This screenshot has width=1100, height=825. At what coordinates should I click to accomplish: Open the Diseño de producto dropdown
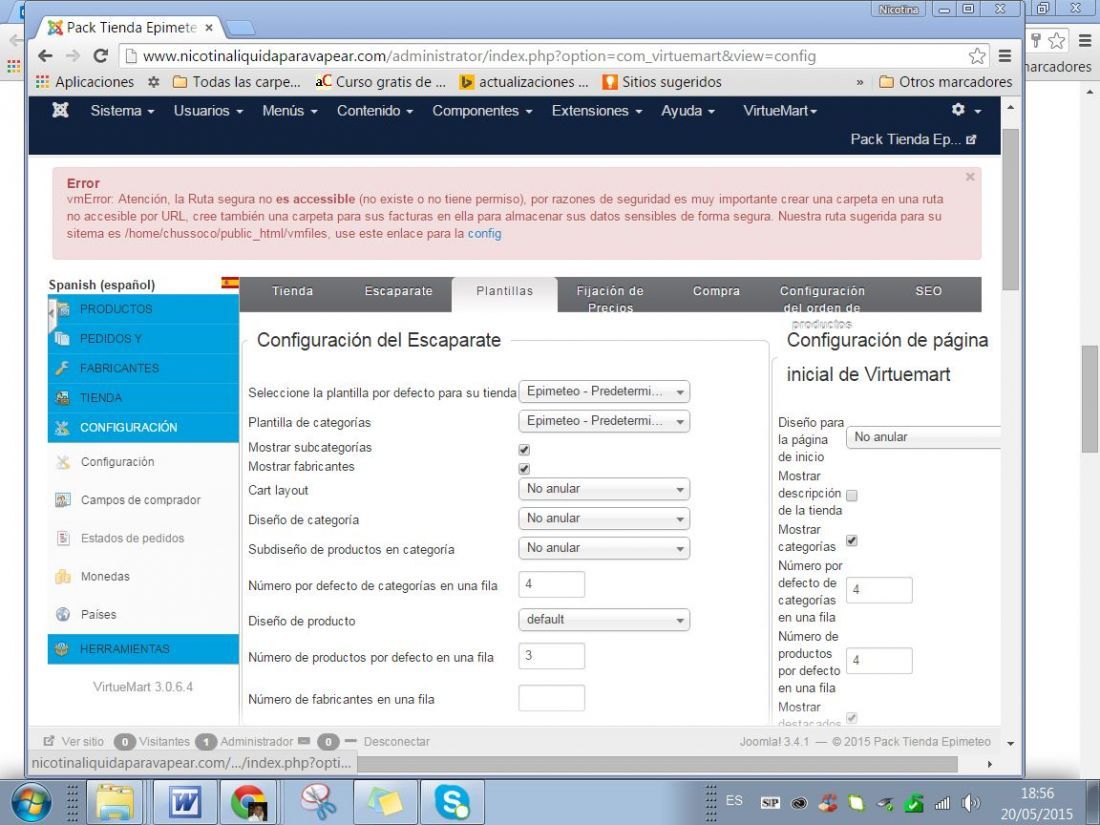coord(604,619)
